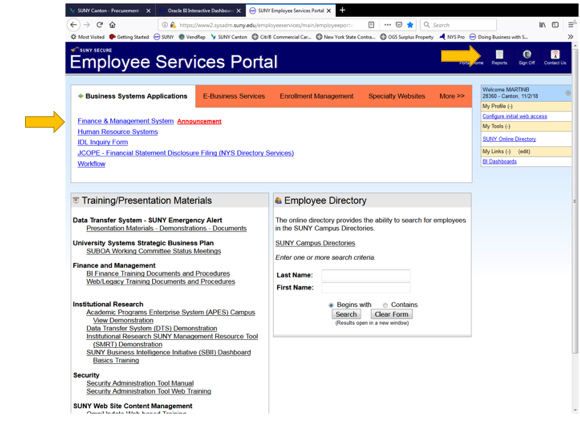
Task: Open the E-Business Services tab
Action: pyautogui.click(x=234, y=96)
